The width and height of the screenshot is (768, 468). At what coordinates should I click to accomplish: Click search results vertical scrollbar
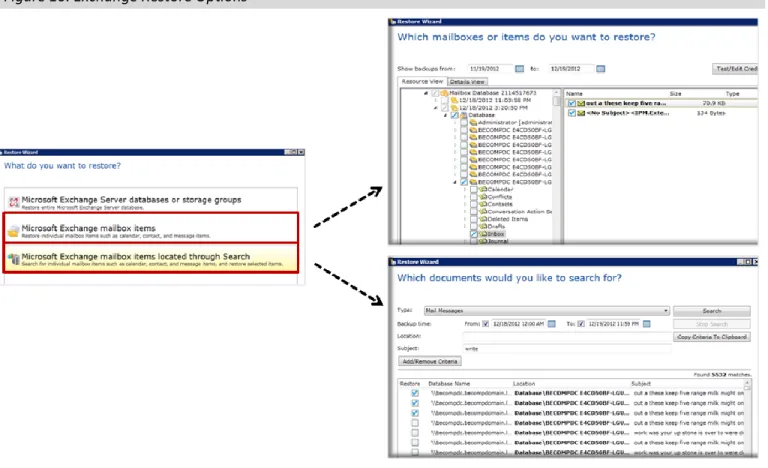coord(747,418)
